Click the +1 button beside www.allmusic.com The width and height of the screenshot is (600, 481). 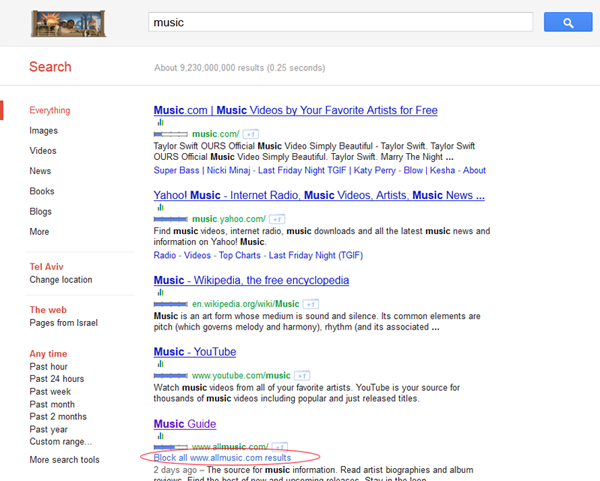(279, 446)
